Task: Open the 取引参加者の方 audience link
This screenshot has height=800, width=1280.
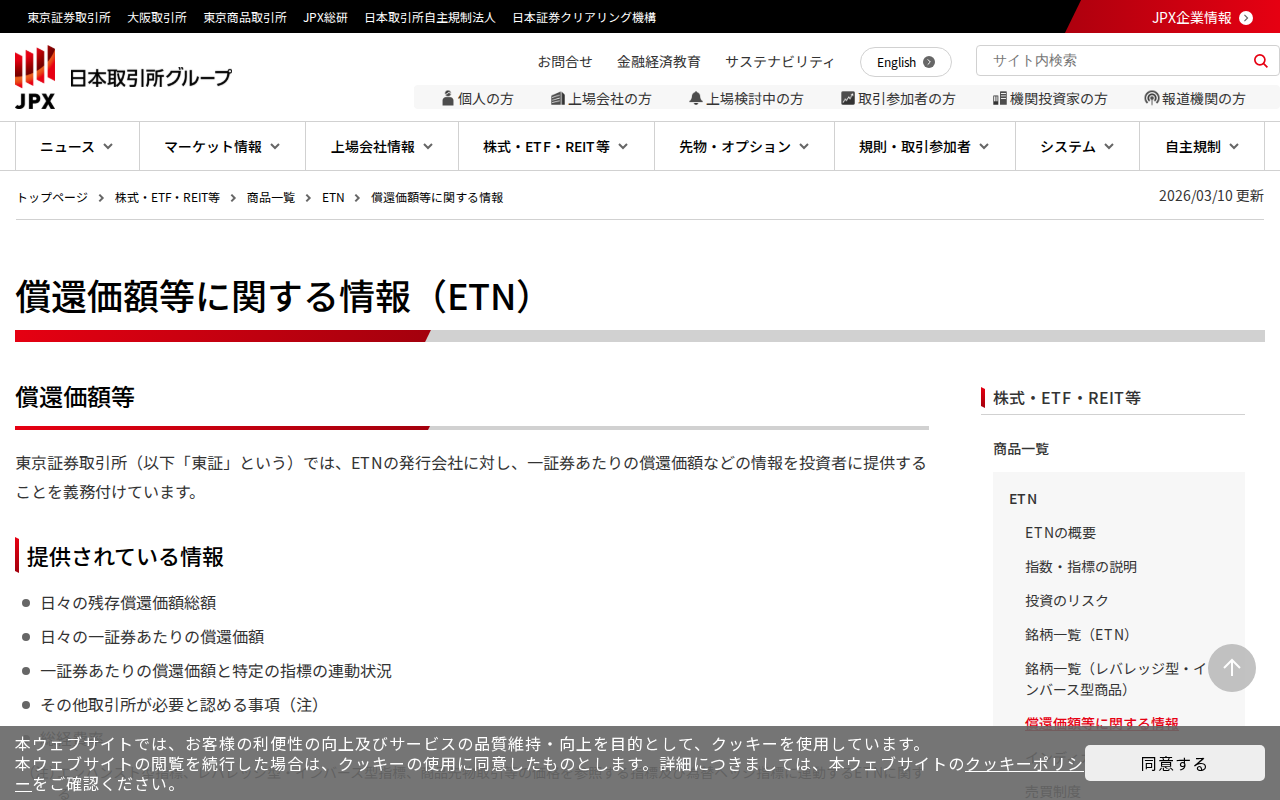Action: point(898,98)
